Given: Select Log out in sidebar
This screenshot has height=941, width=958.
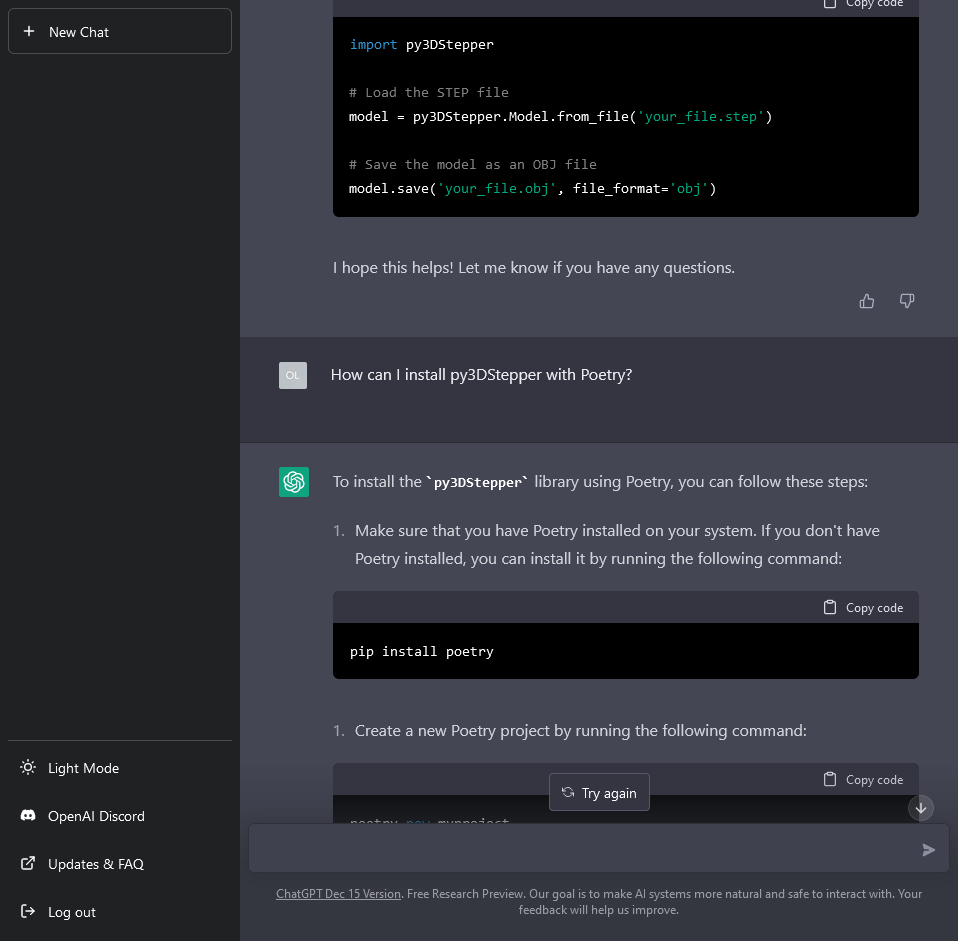Looking at the screenshot, I should click(x=72, y=912).
